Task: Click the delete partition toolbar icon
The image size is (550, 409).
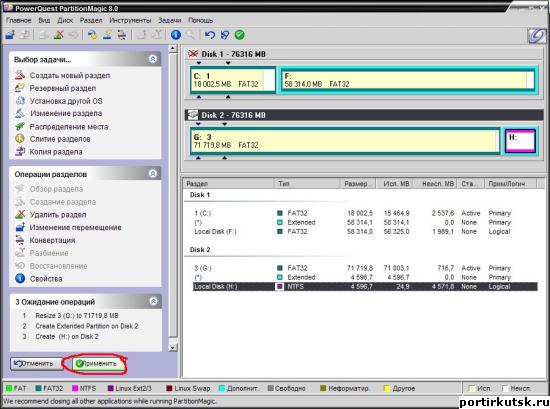Action: tap(59, 35)
